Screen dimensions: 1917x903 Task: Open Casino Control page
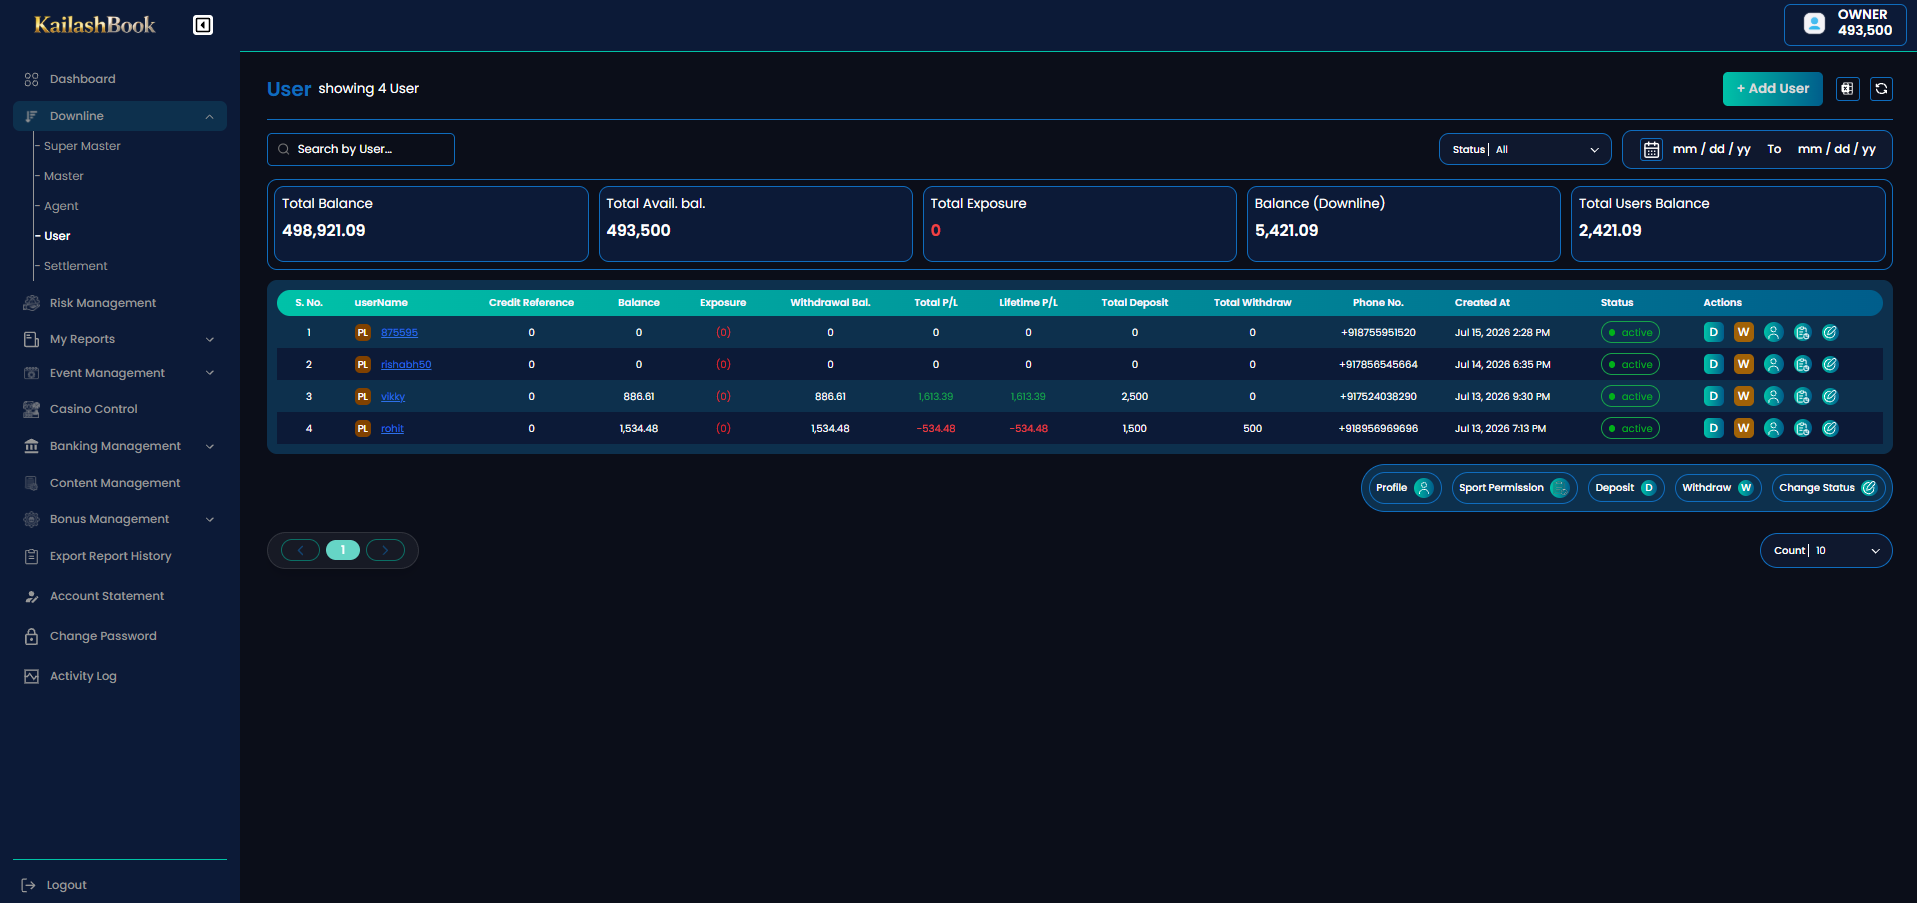click(x=94, y=409)
